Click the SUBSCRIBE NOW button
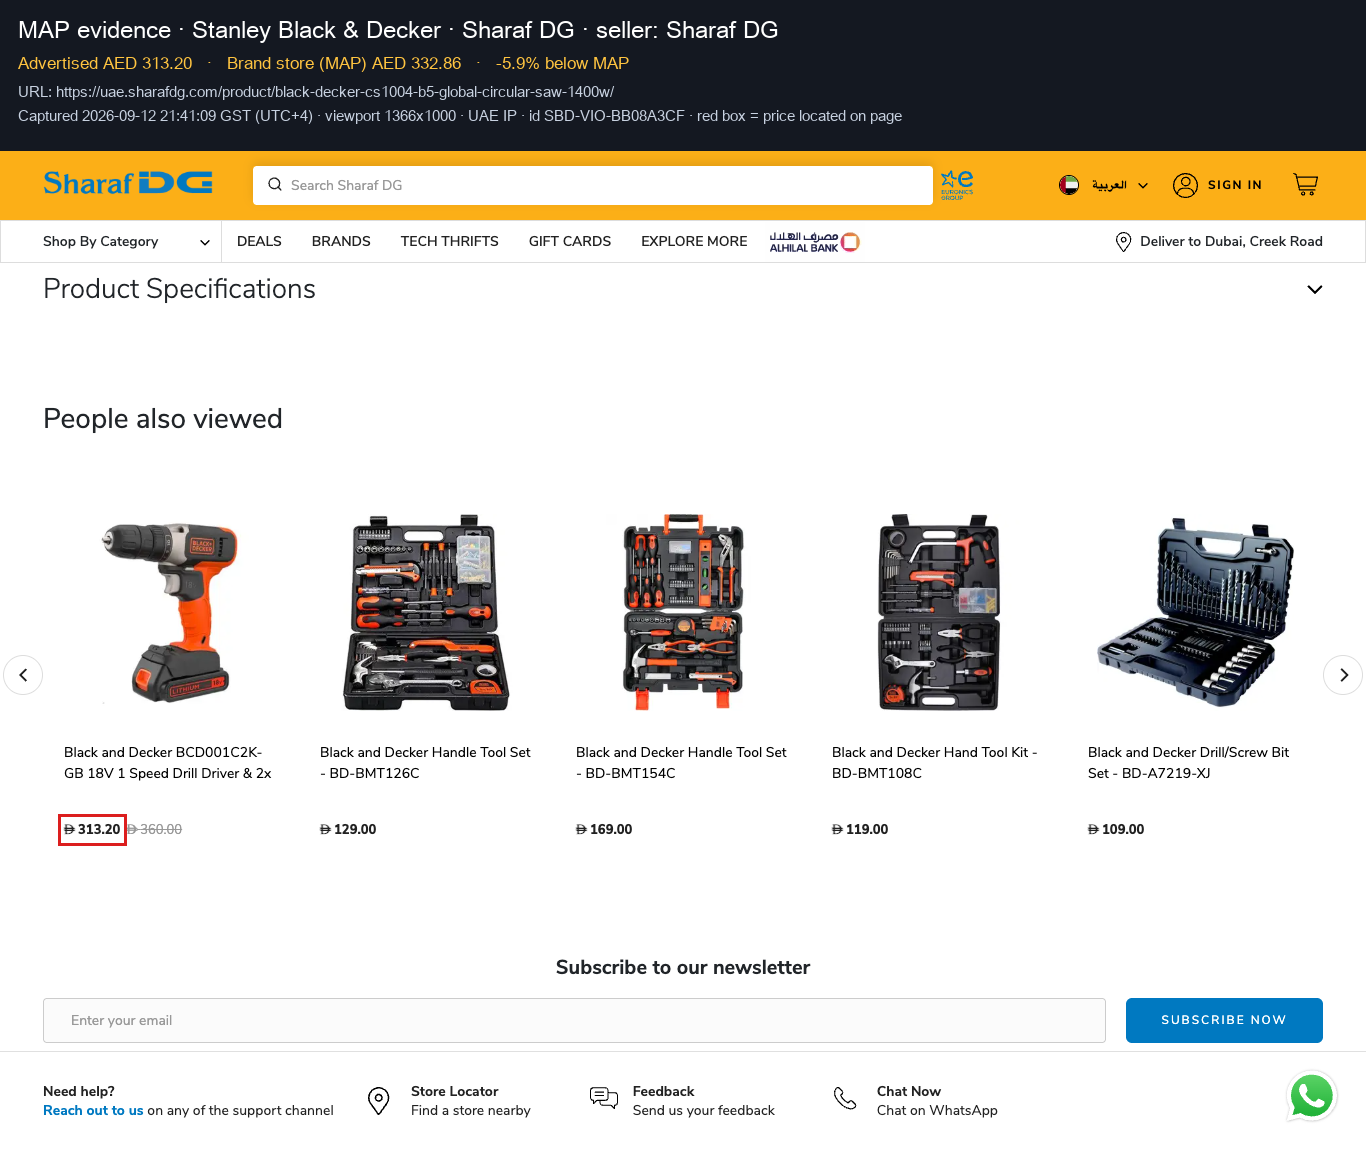 tap(1224, 1020)
